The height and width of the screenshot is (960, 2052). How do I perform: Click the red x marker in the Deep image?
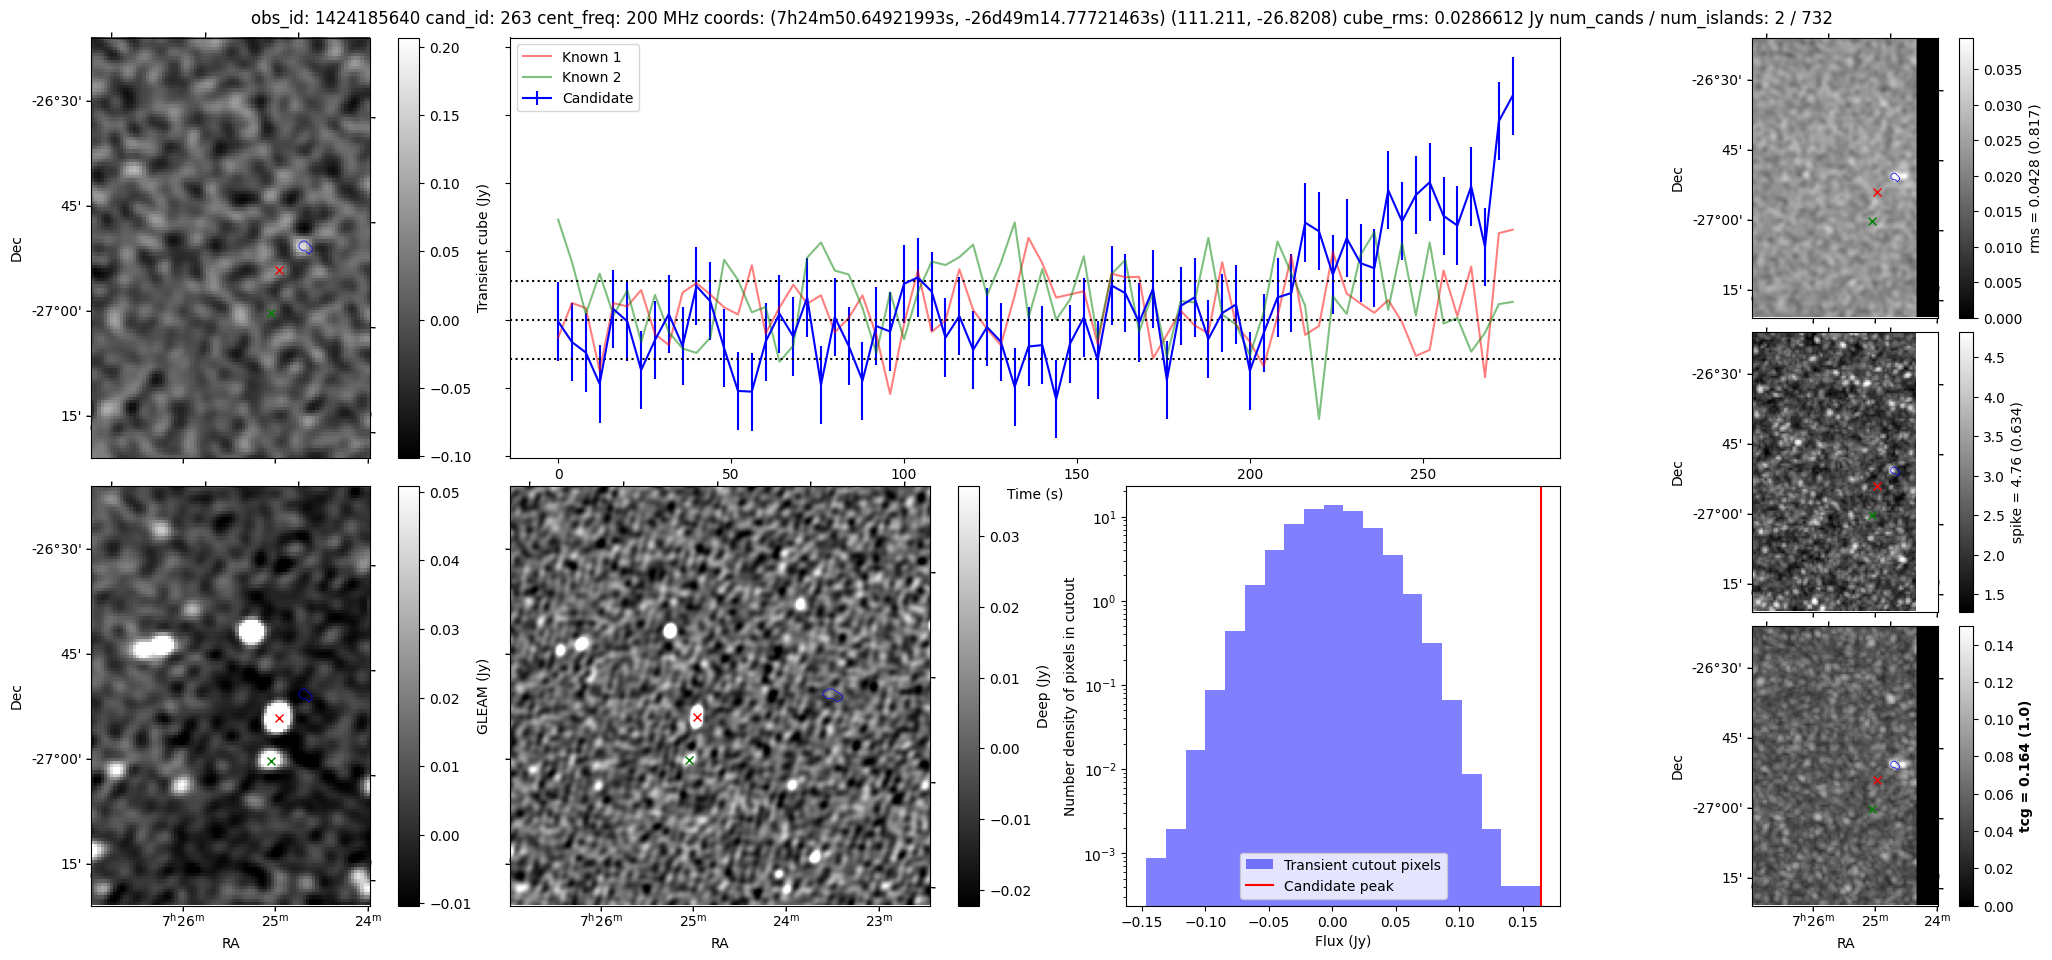(697, 717)
